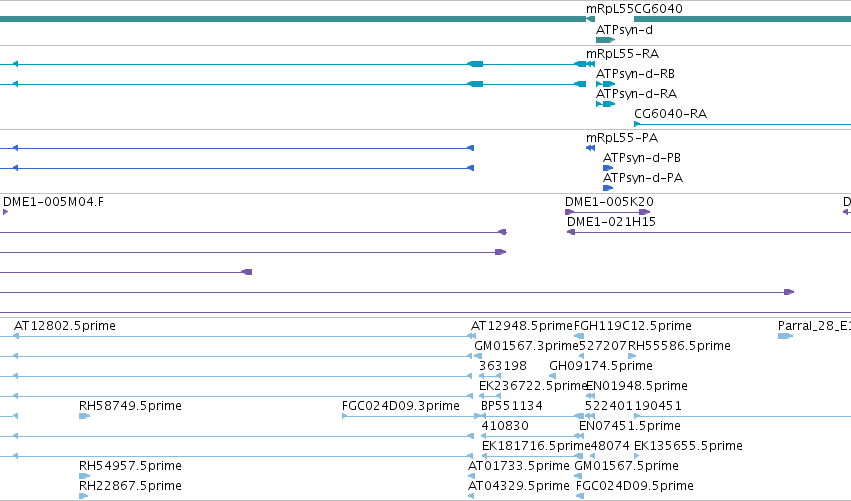Screen dimensions: 851x501
Task: Select the 363198 feature label
Action: [x=503, y=366]
